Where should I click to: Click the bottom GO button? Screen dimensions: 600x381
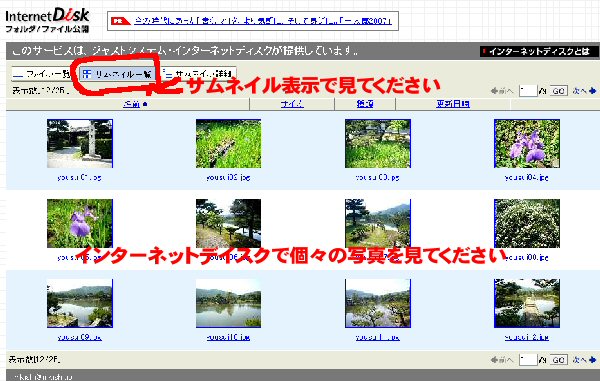tap(558, 360)
